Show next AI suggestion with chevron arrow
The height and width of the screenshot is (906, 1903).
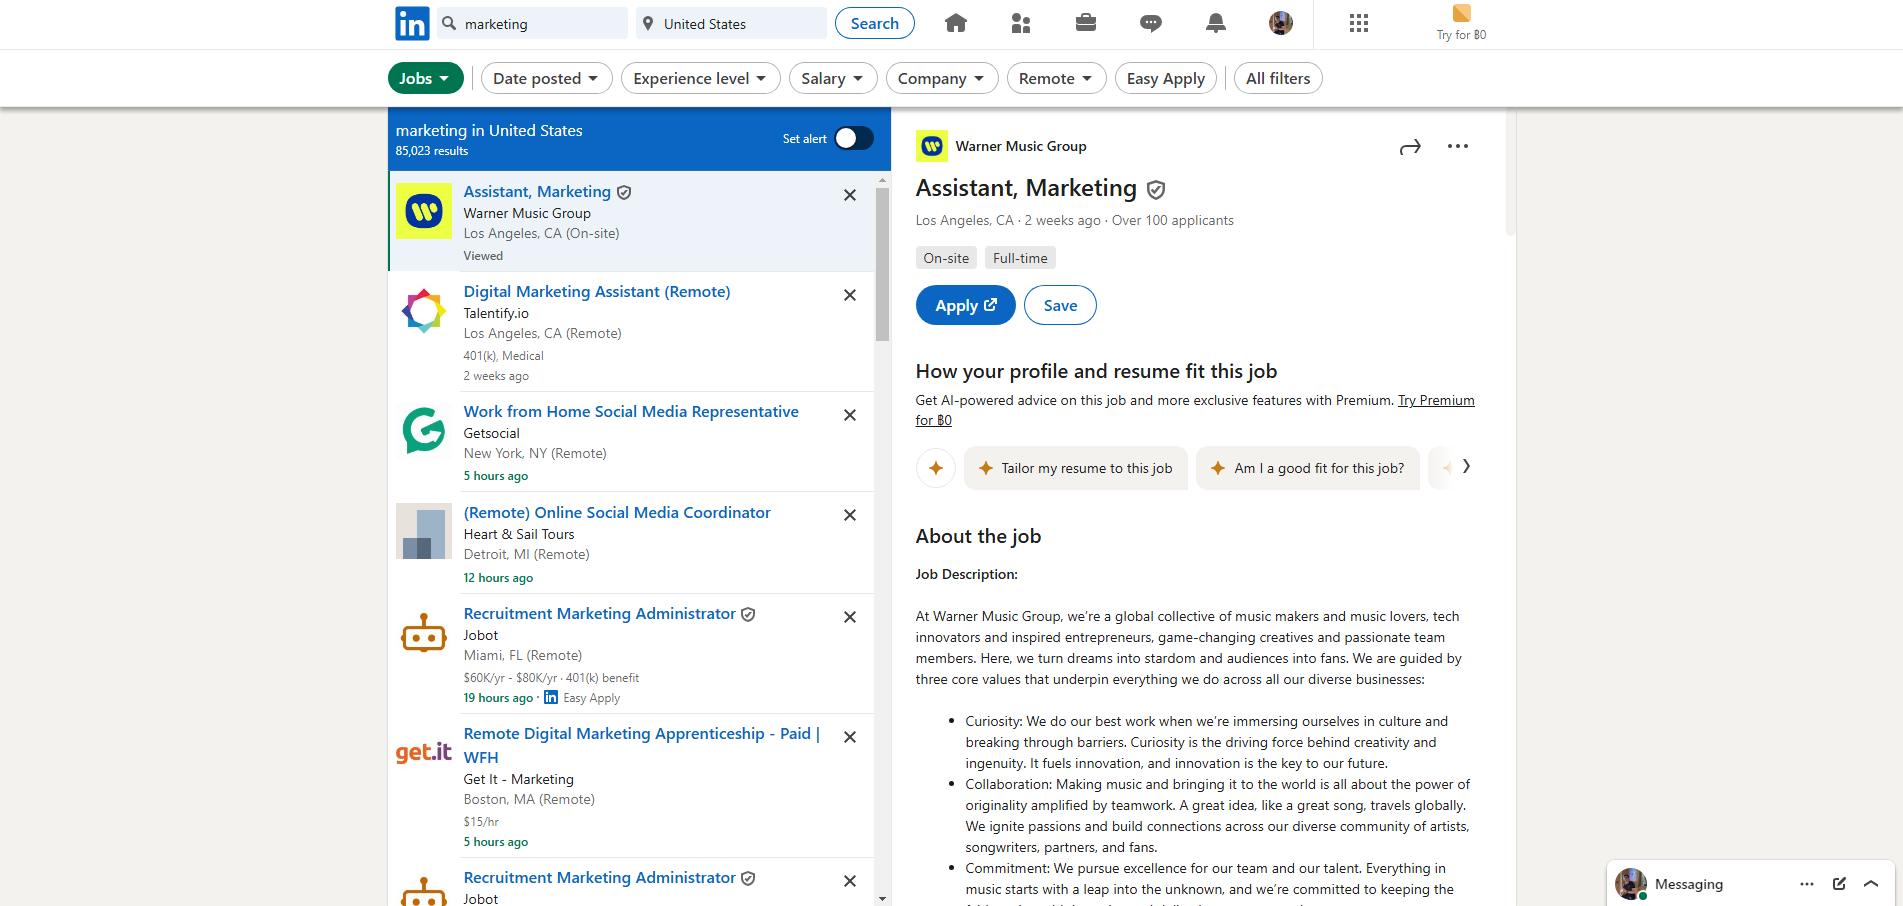1466,466
